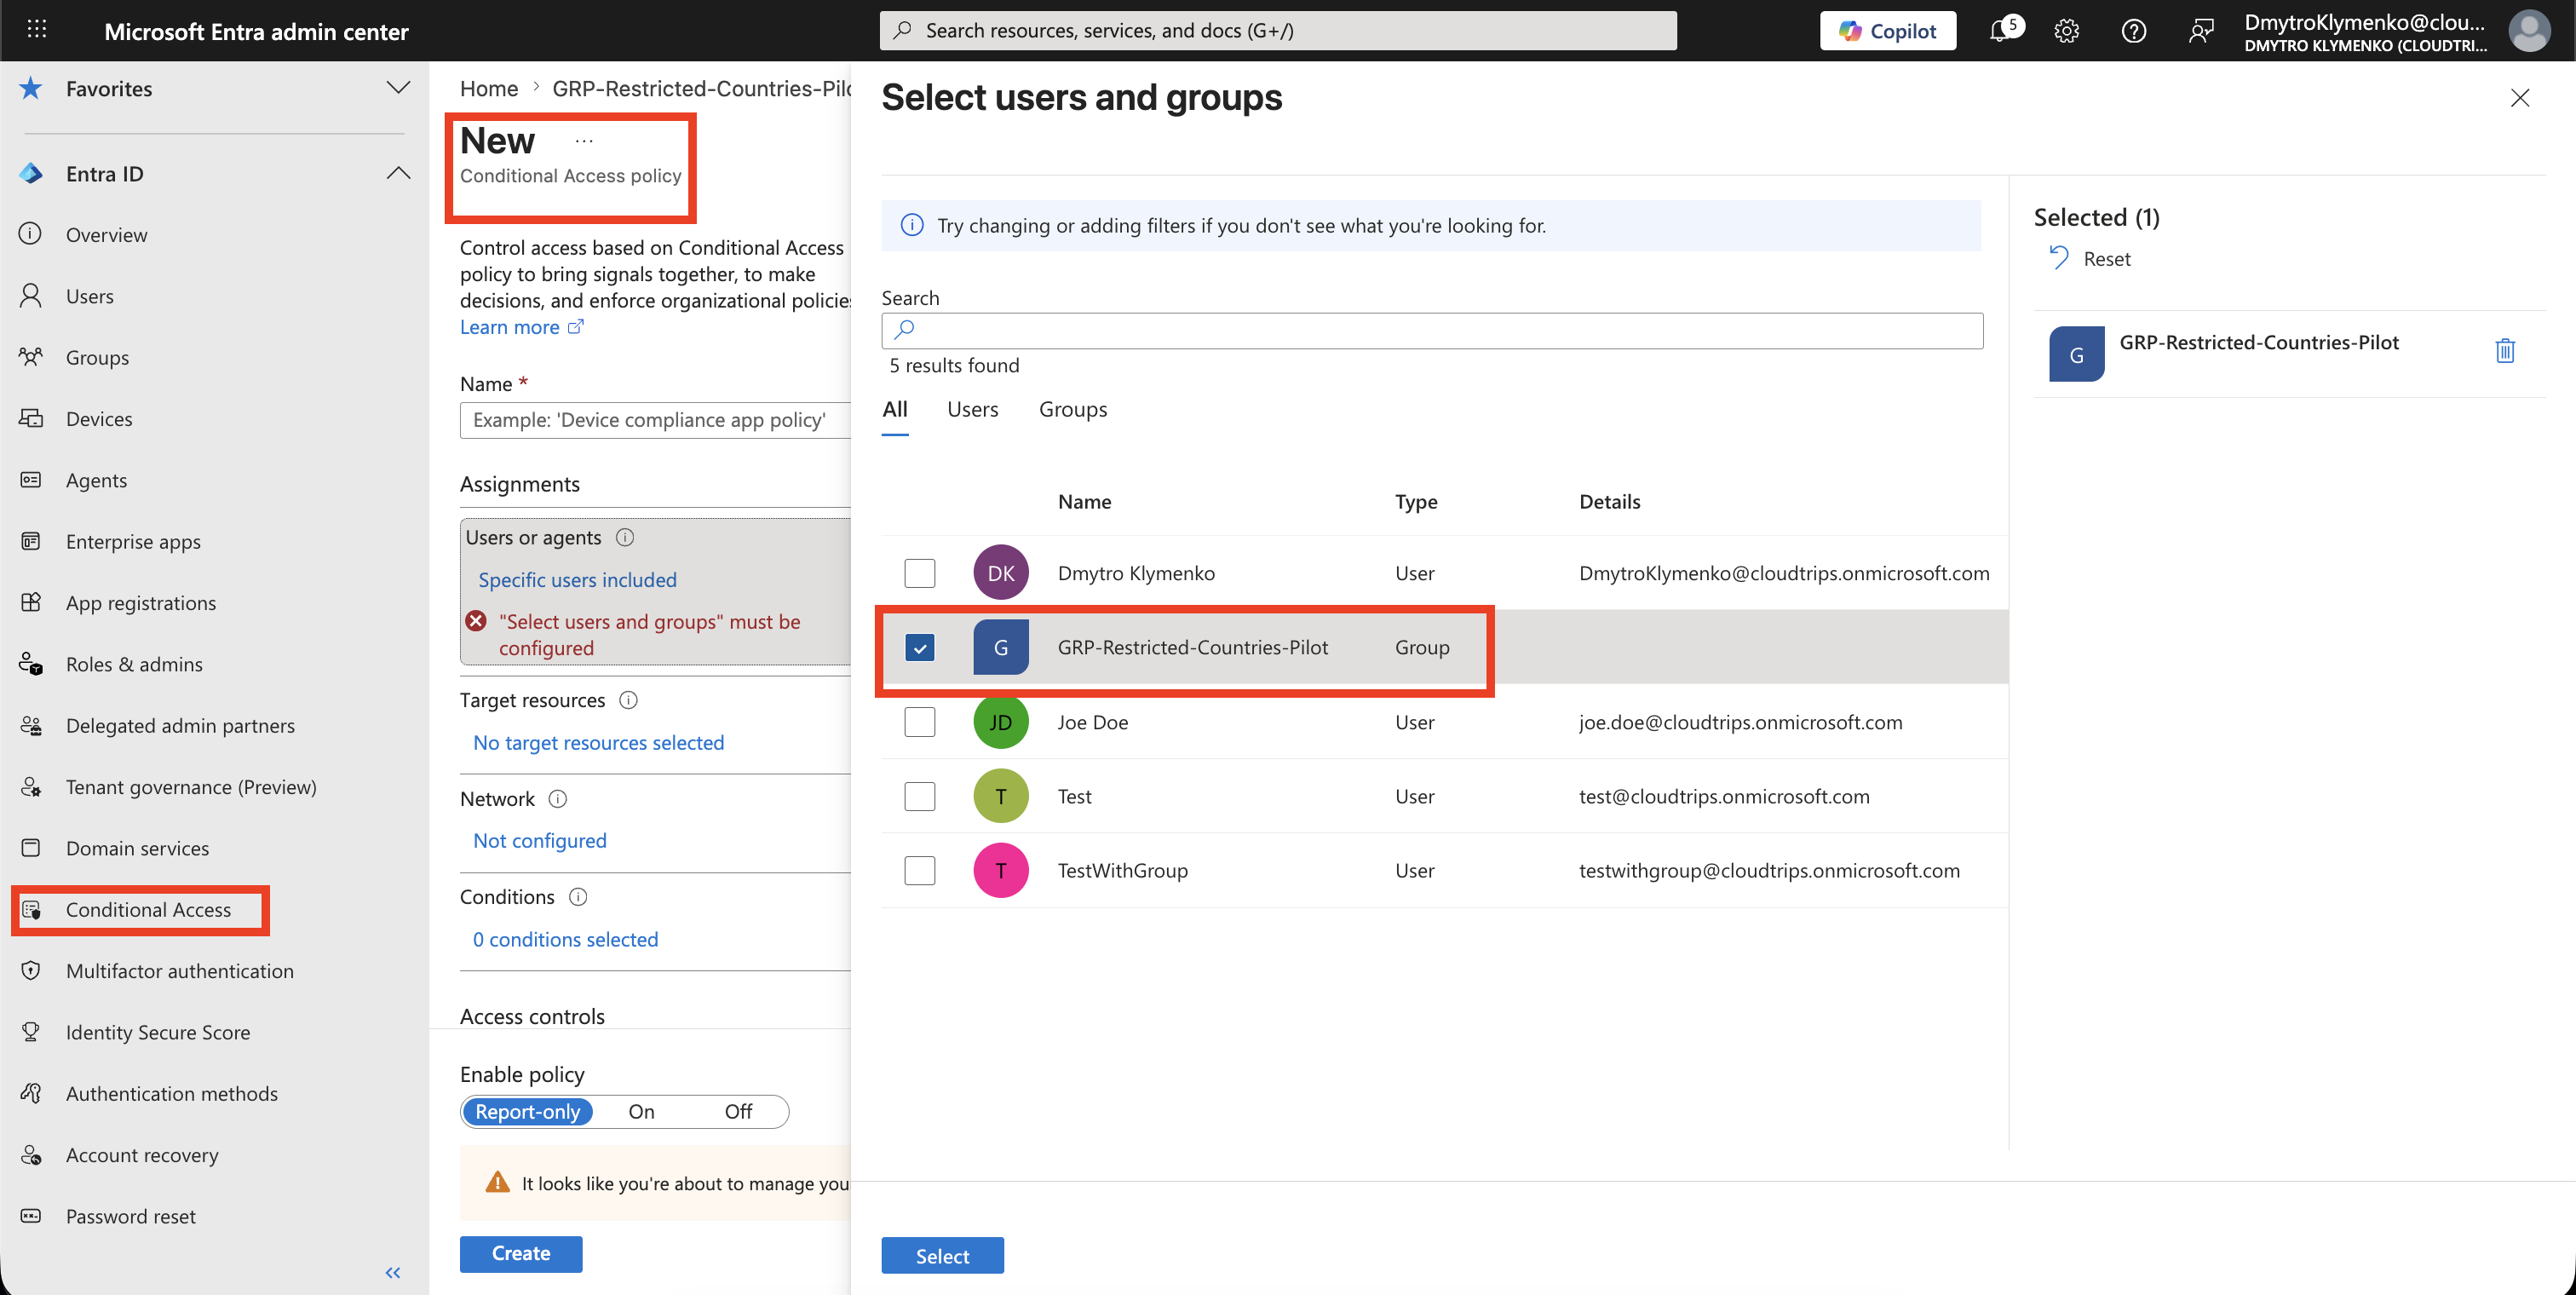Switch to the Users tab

click(972, 409)
